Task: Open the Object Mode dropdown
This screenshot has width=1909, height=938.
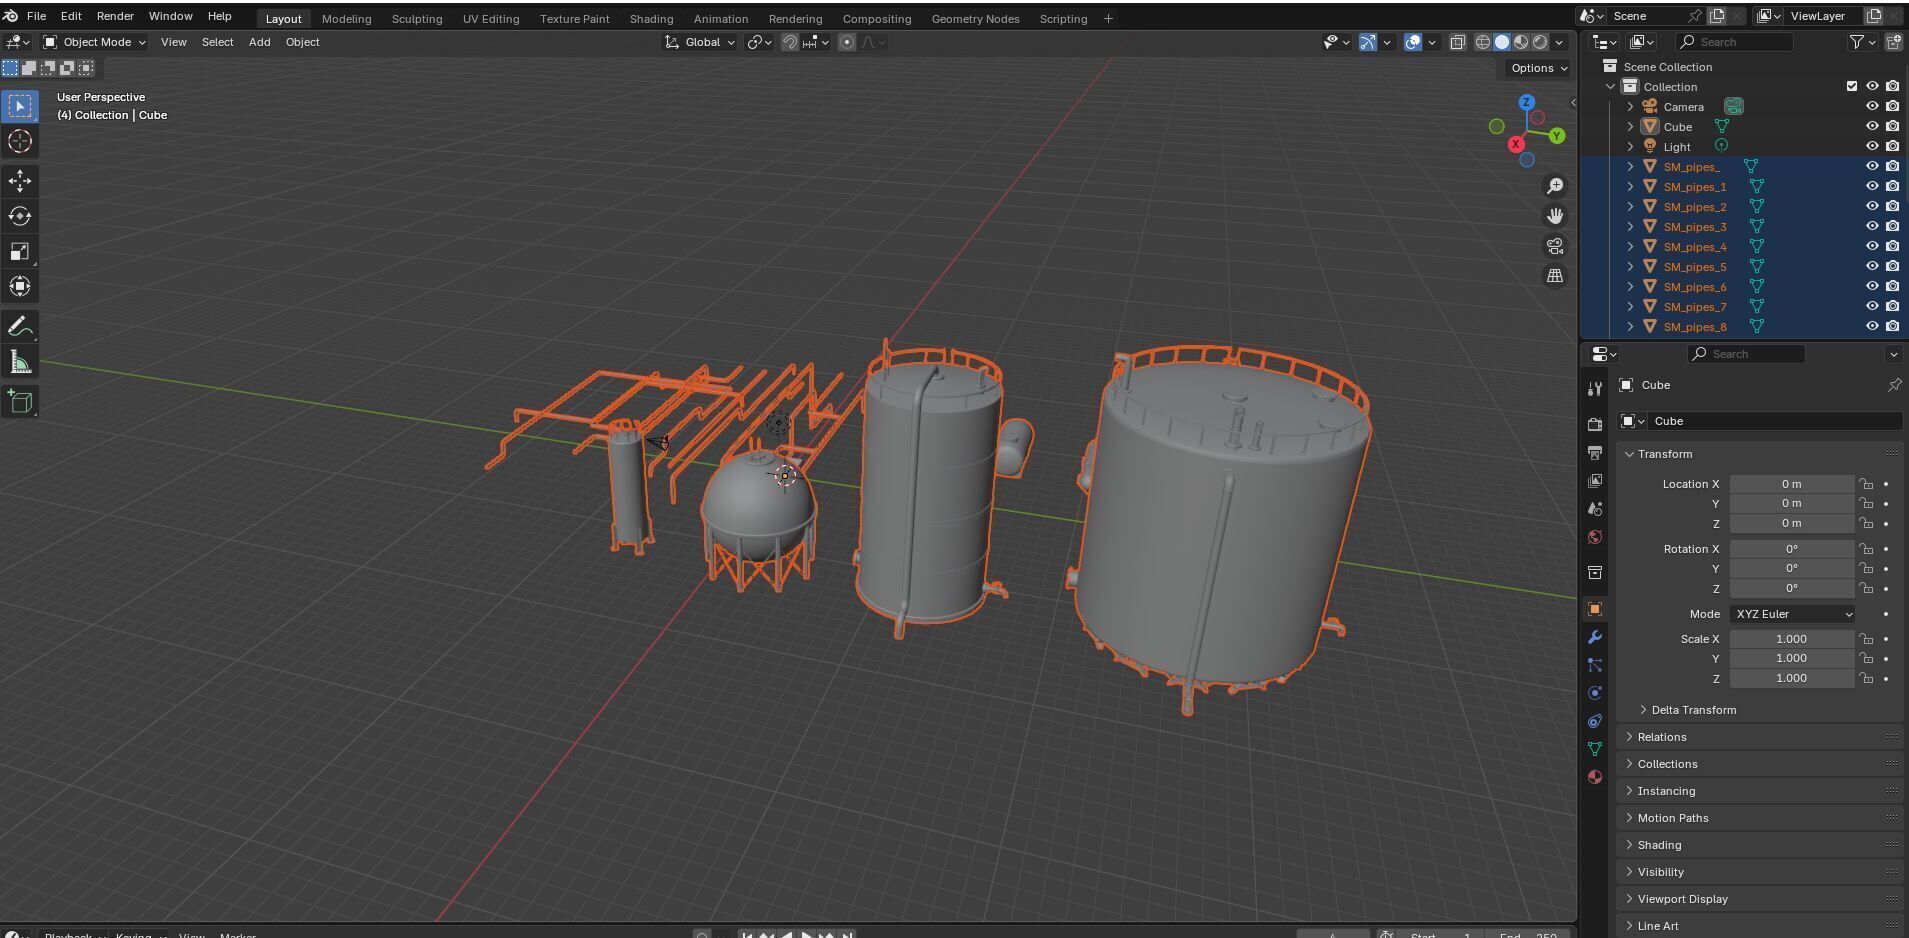Action: 95,42
